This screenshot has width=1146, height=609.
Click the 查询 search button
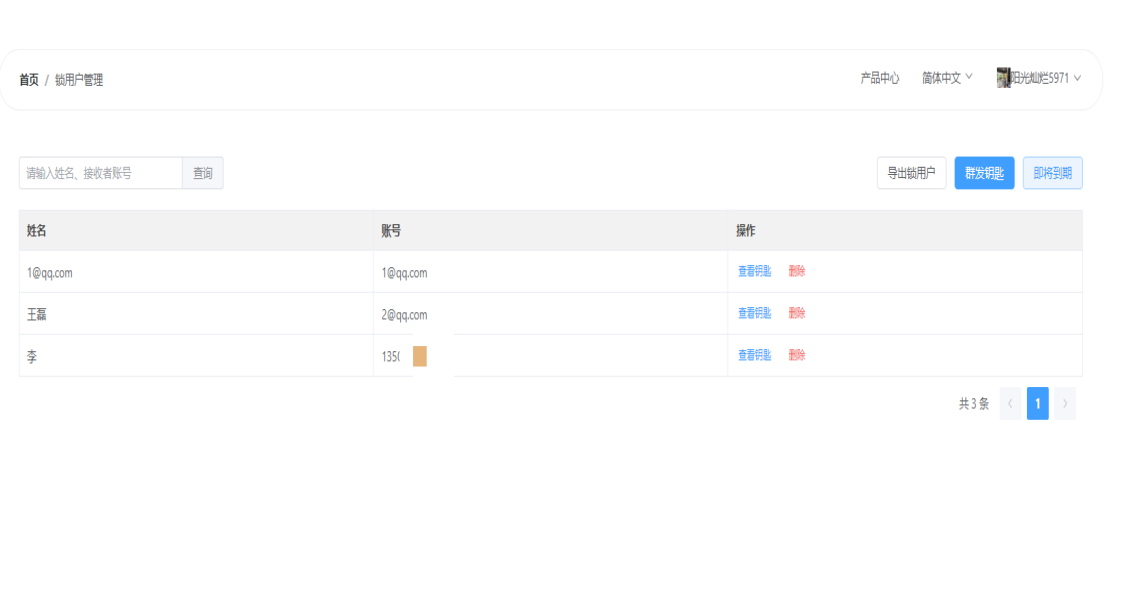coord(203,173)
